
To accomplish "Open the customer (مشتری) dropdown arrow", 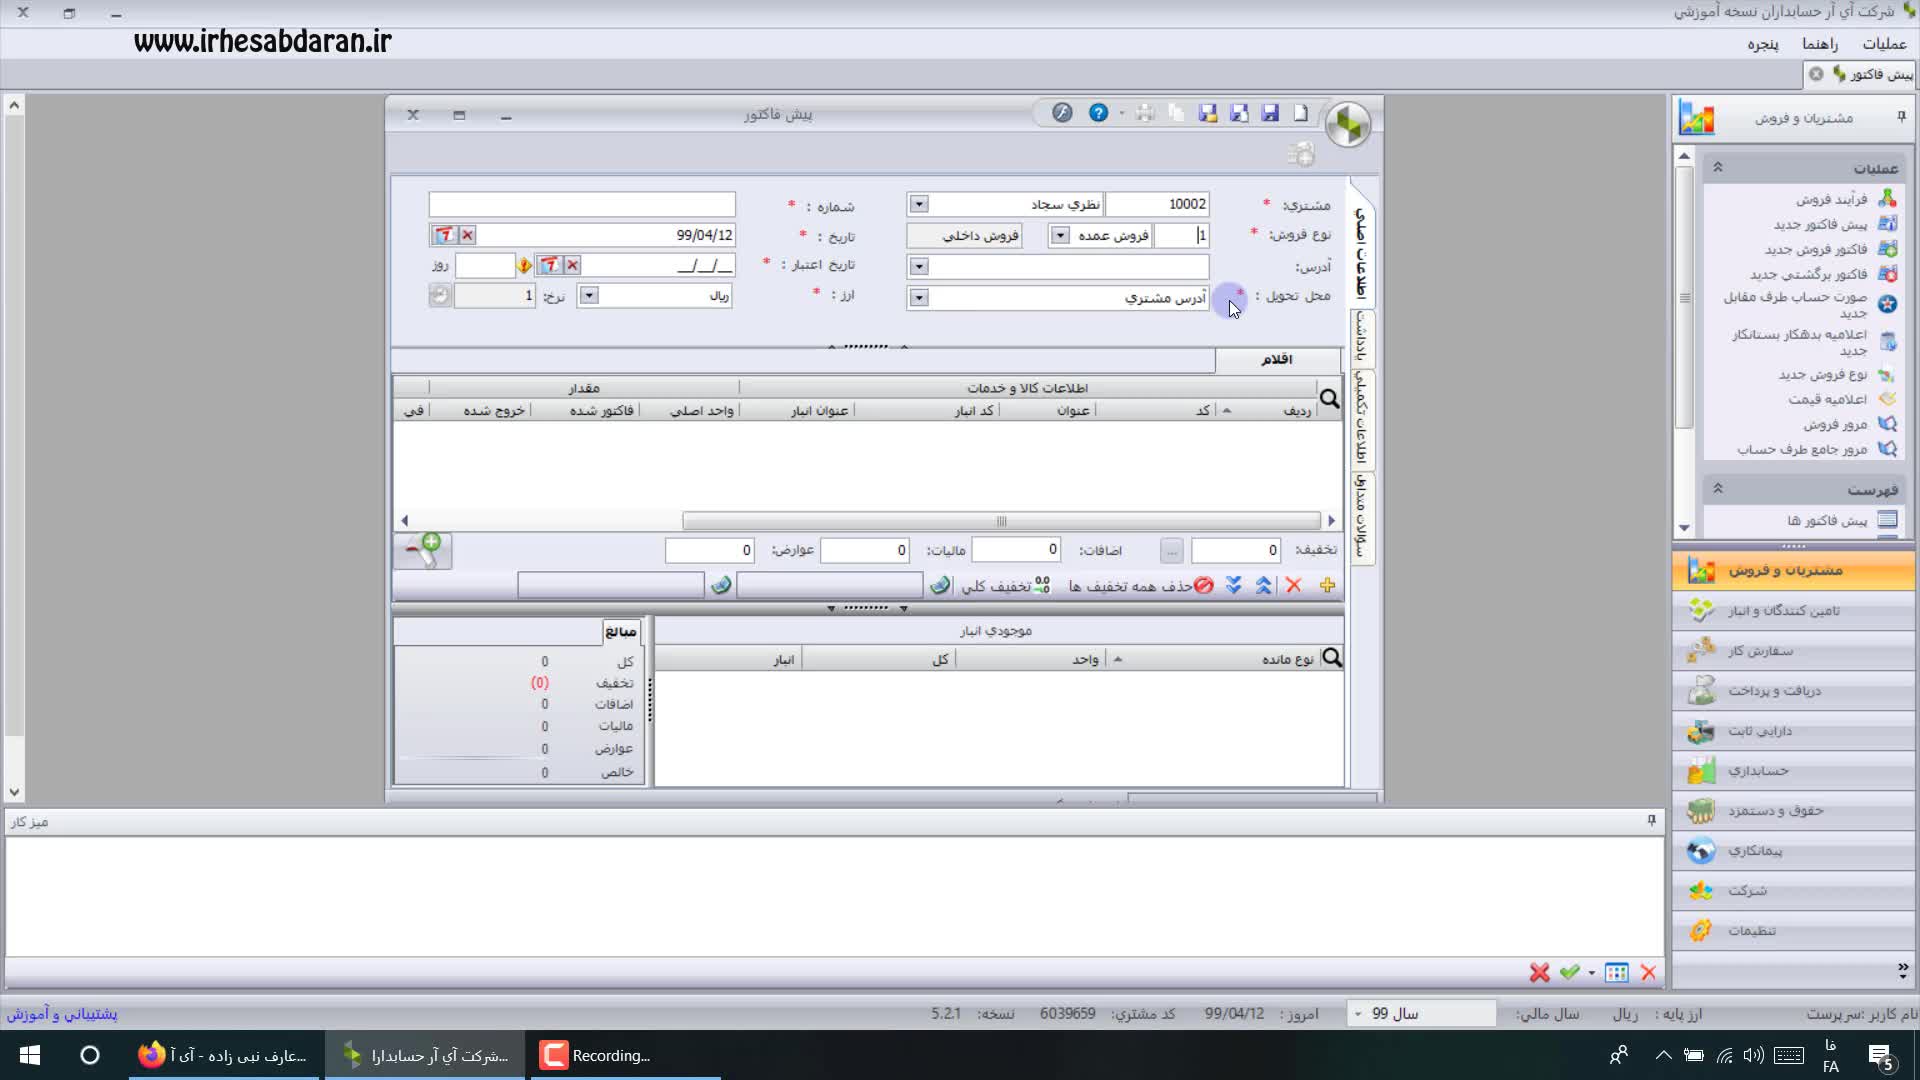I will tap(919, 204).
